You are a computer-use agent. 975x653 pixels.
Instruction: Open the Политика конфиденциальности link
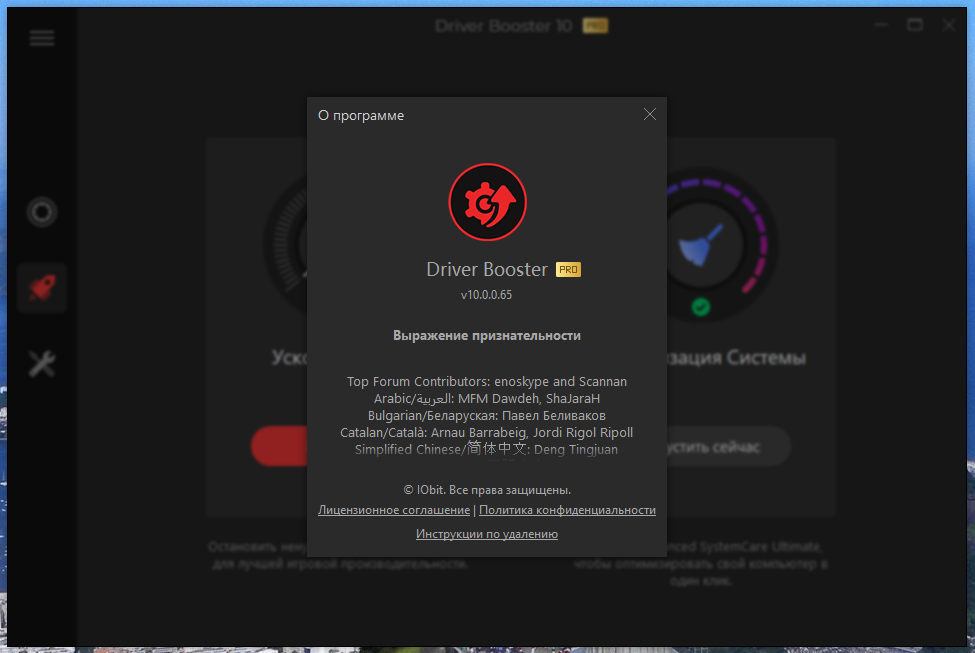coord(567,510)
